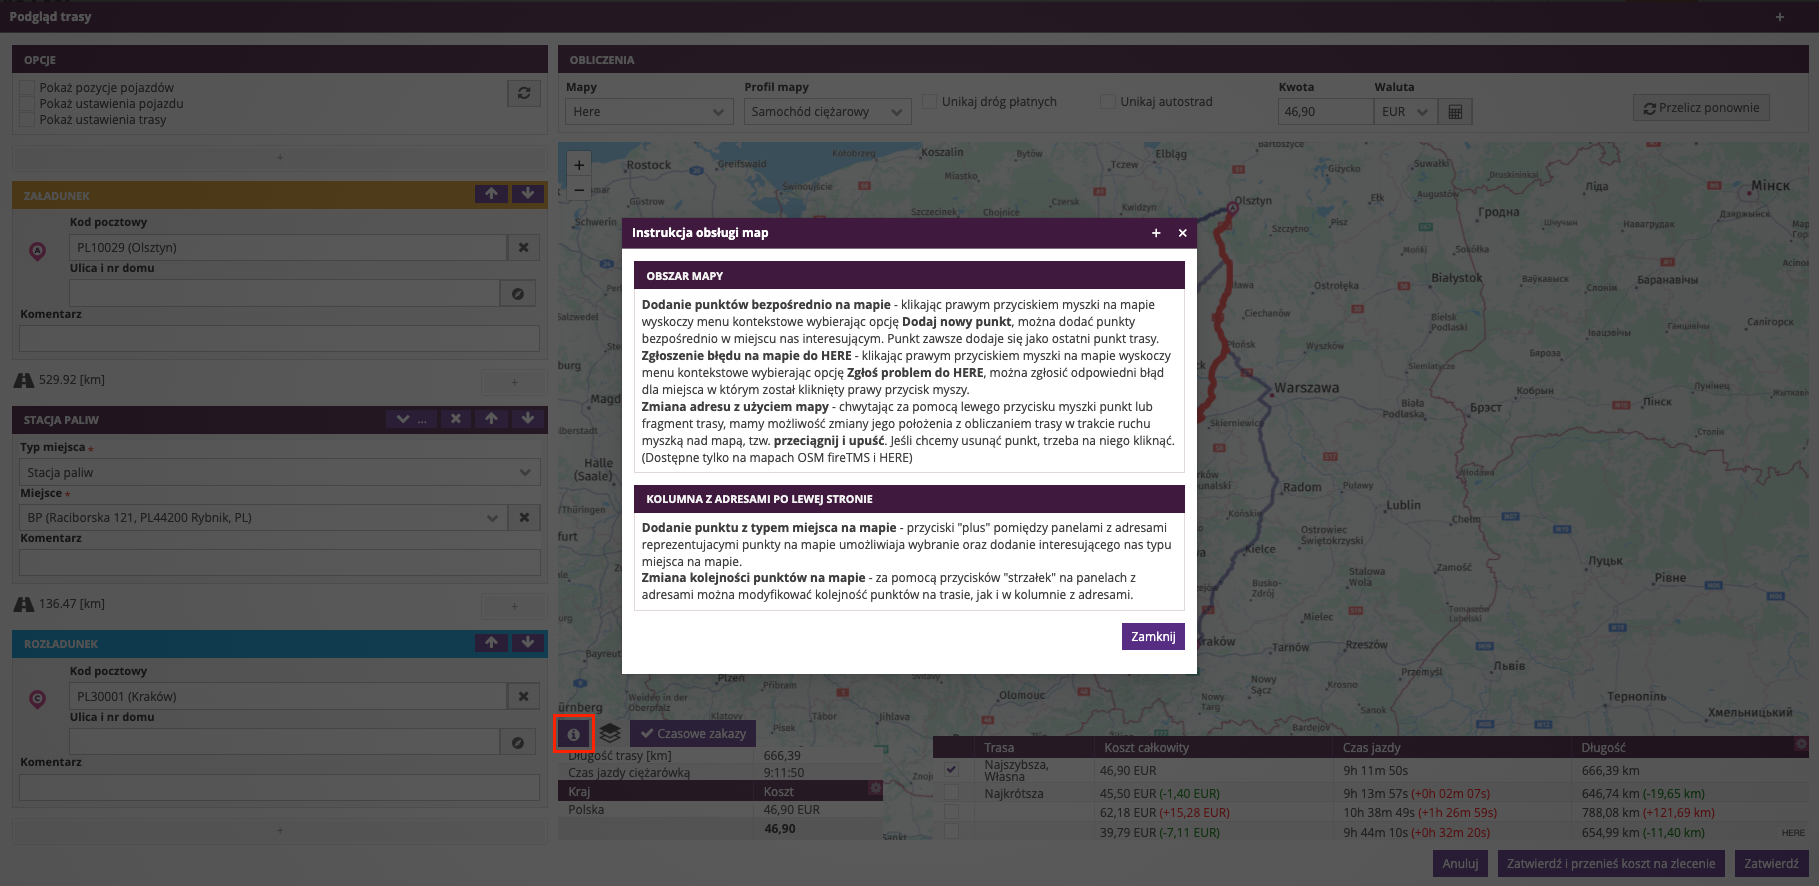The width and height of the screenshot is (1819, 886).
Task: Zoom out on the map
Action: point(579,189)
